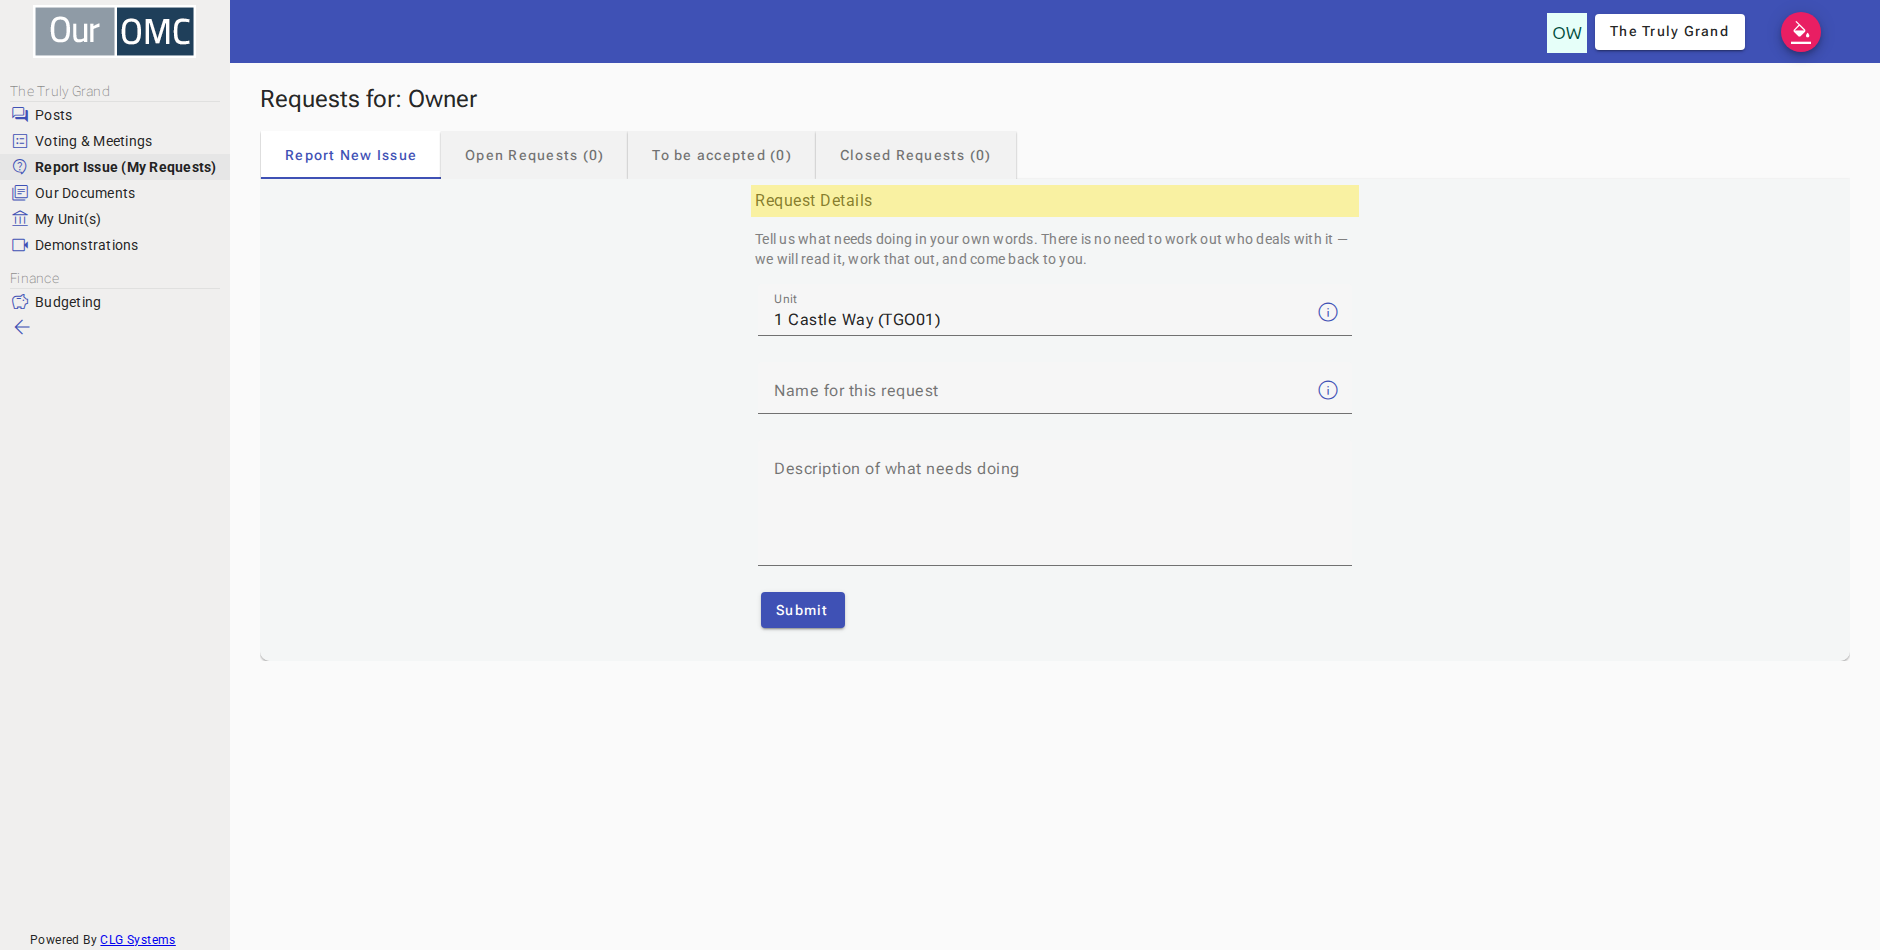The width and height of the screenshot is (1880, 950).
Task: Click the Our Documents icon
Action: coord(20,193)
